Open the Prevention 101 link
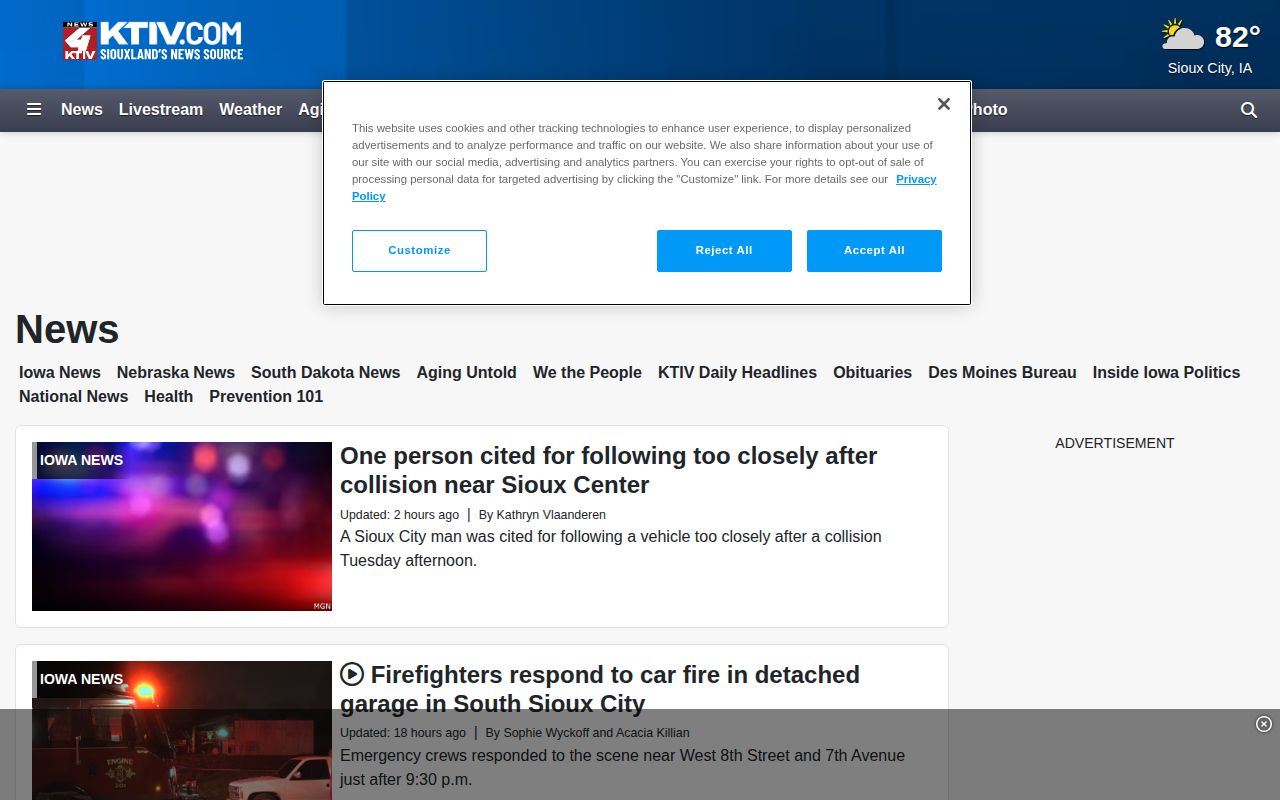Viewport: 1280px width, 800px height. pos(266,396)
